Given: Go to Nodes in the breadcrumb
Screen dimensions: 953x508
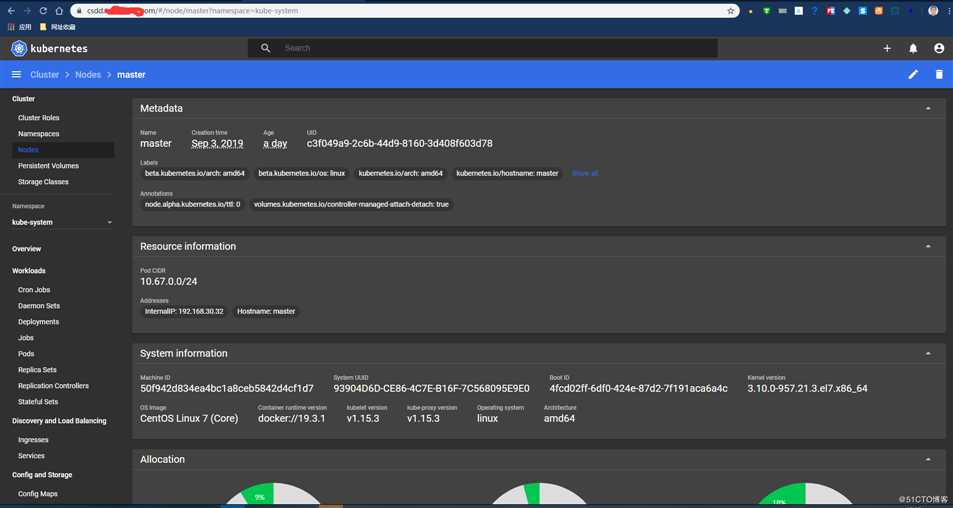Looking at the screenshot, I should click(x=88, y=75).
